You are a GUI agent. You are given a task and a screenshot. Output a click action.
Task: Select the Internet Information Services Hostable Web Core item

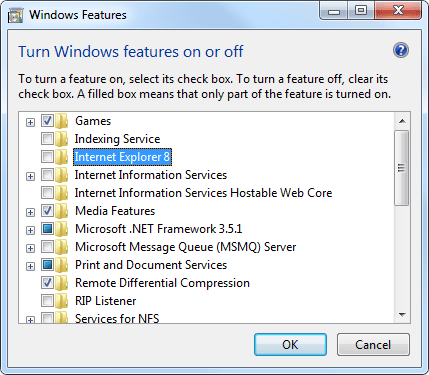click(x=203, y=193)
